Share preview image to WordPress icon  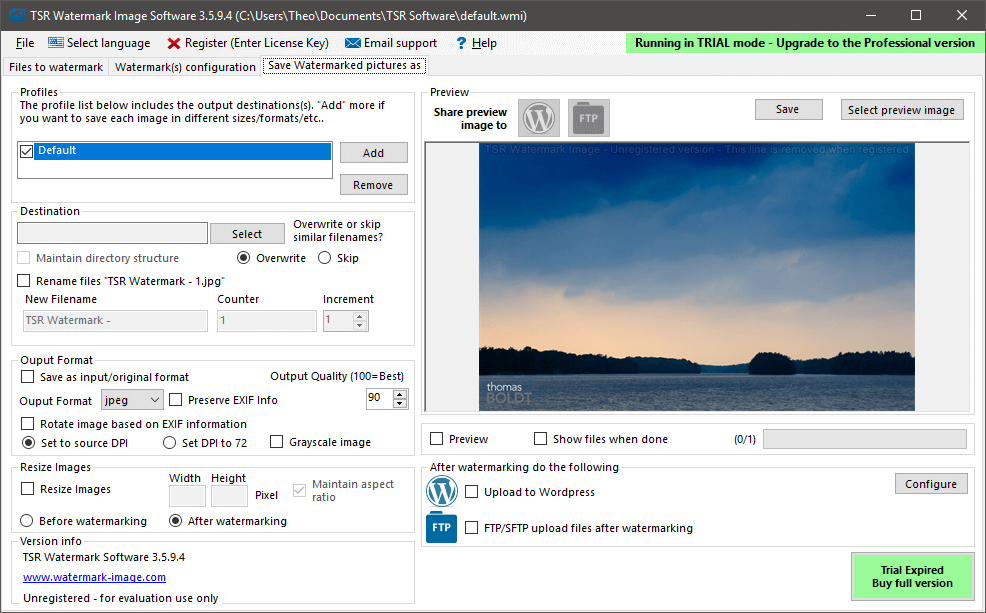coord(539,118)
